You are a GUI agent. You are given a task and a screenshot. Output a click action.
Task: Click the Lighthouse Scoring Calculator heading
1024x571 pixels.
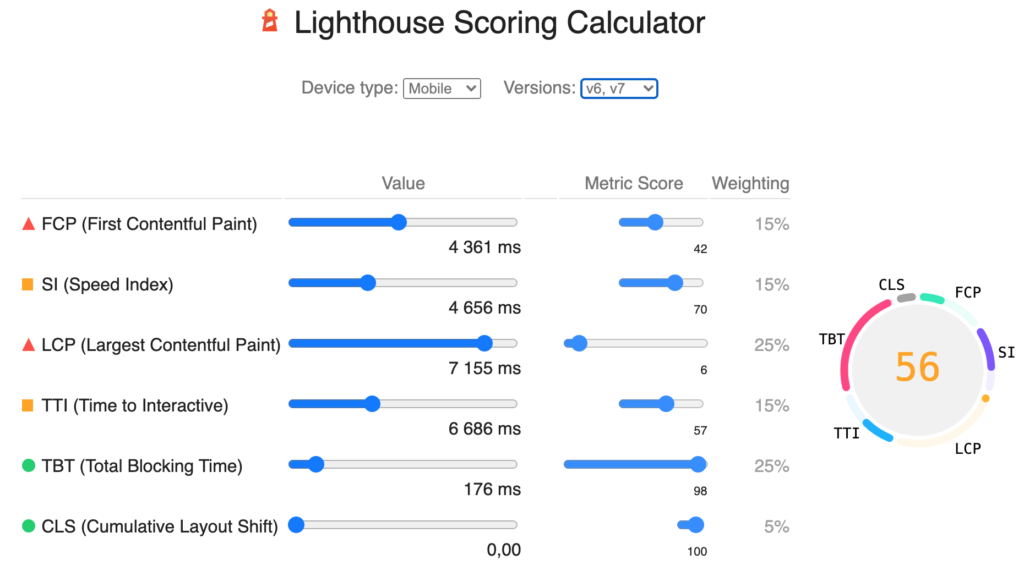coord(500,23)
